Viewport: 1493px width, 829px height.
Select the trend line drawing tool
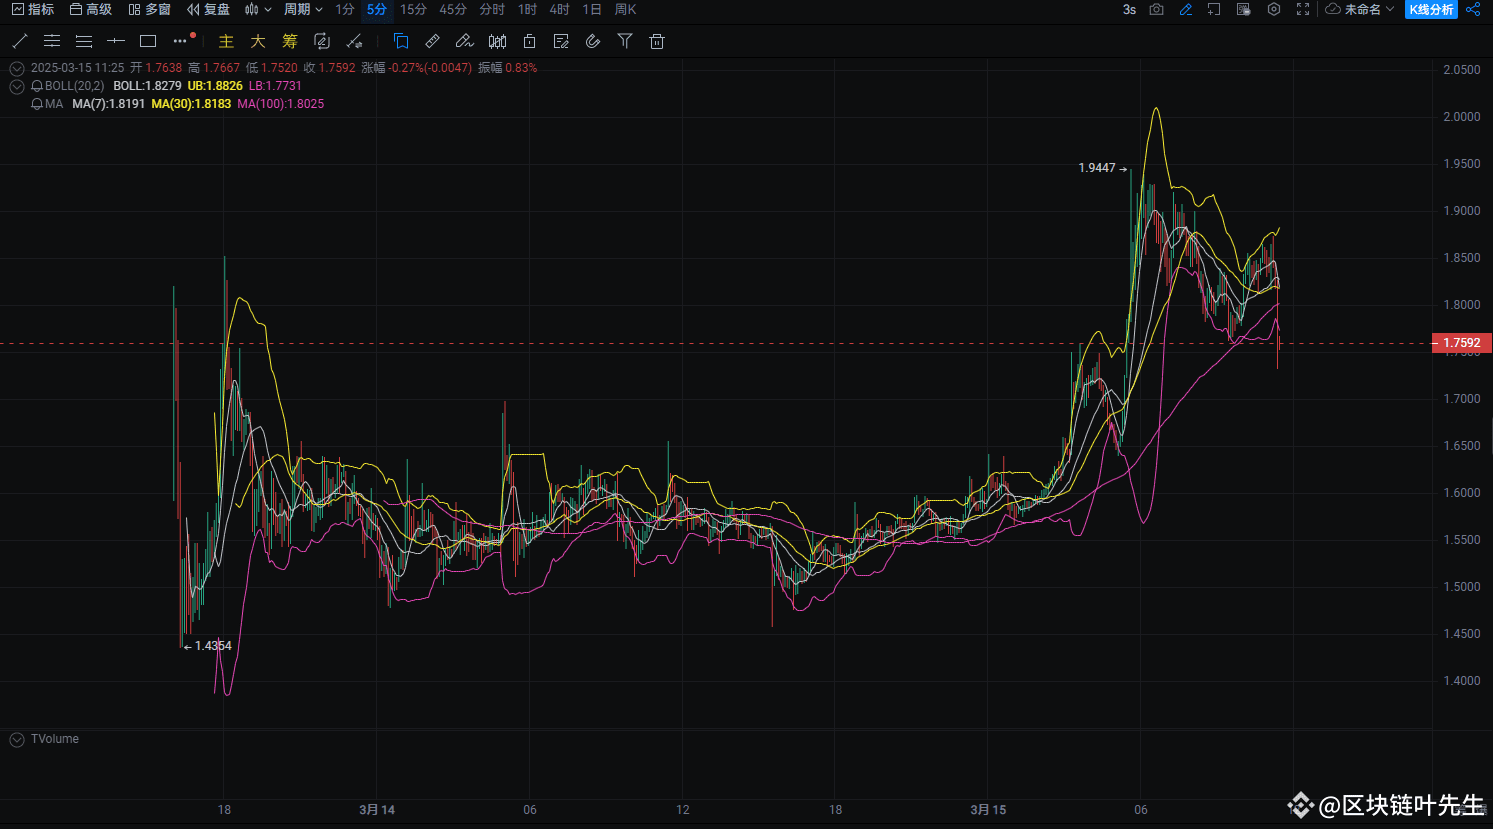tap(20, 41)
